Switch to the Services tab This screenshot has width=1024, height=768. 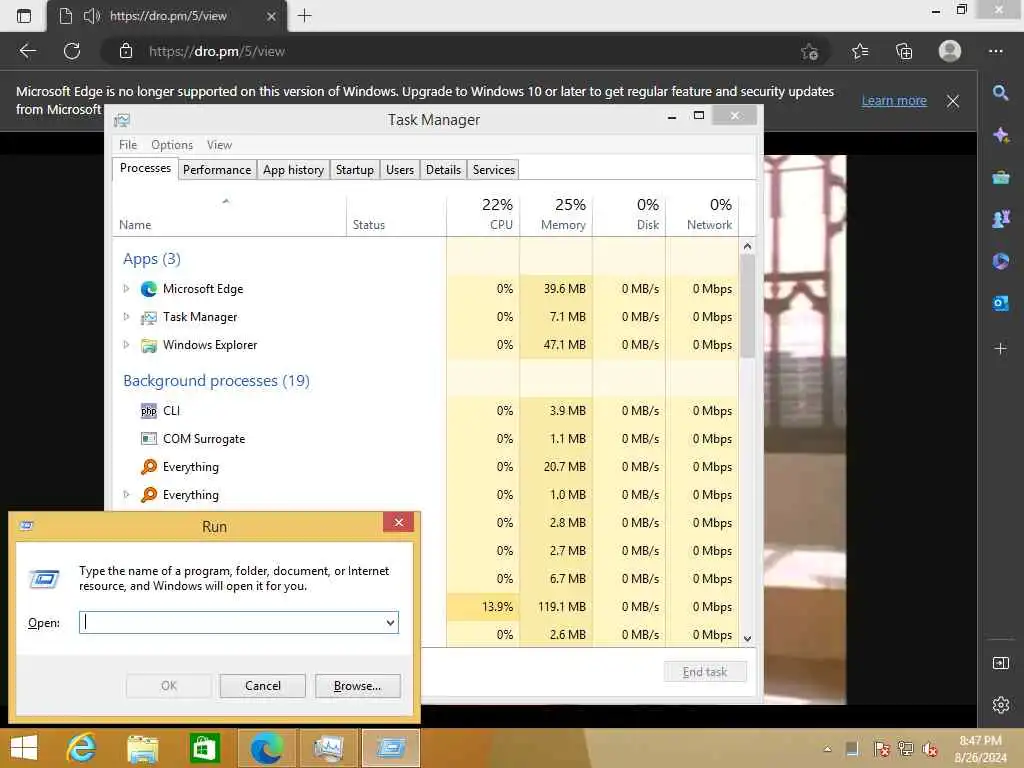(x=494, y=170)
